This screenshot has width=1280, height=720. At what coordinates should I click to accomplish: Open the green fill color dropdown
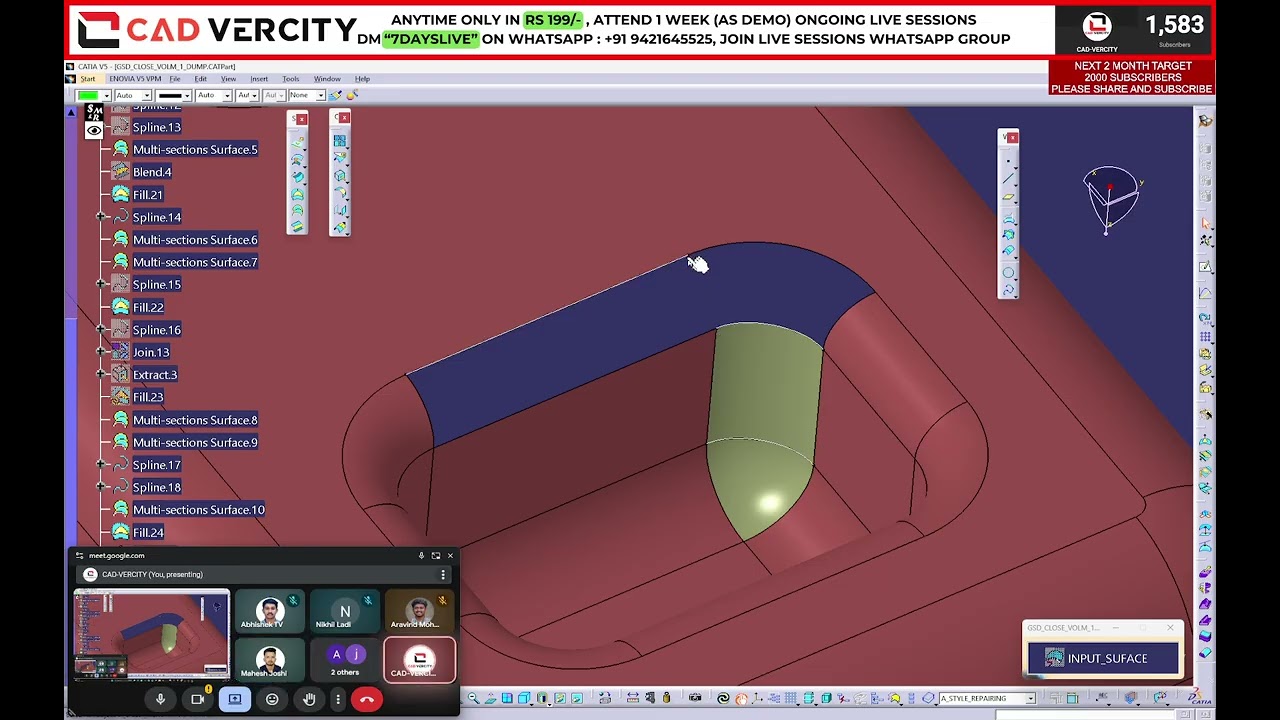pyautogui.click(x=93, y=95)
